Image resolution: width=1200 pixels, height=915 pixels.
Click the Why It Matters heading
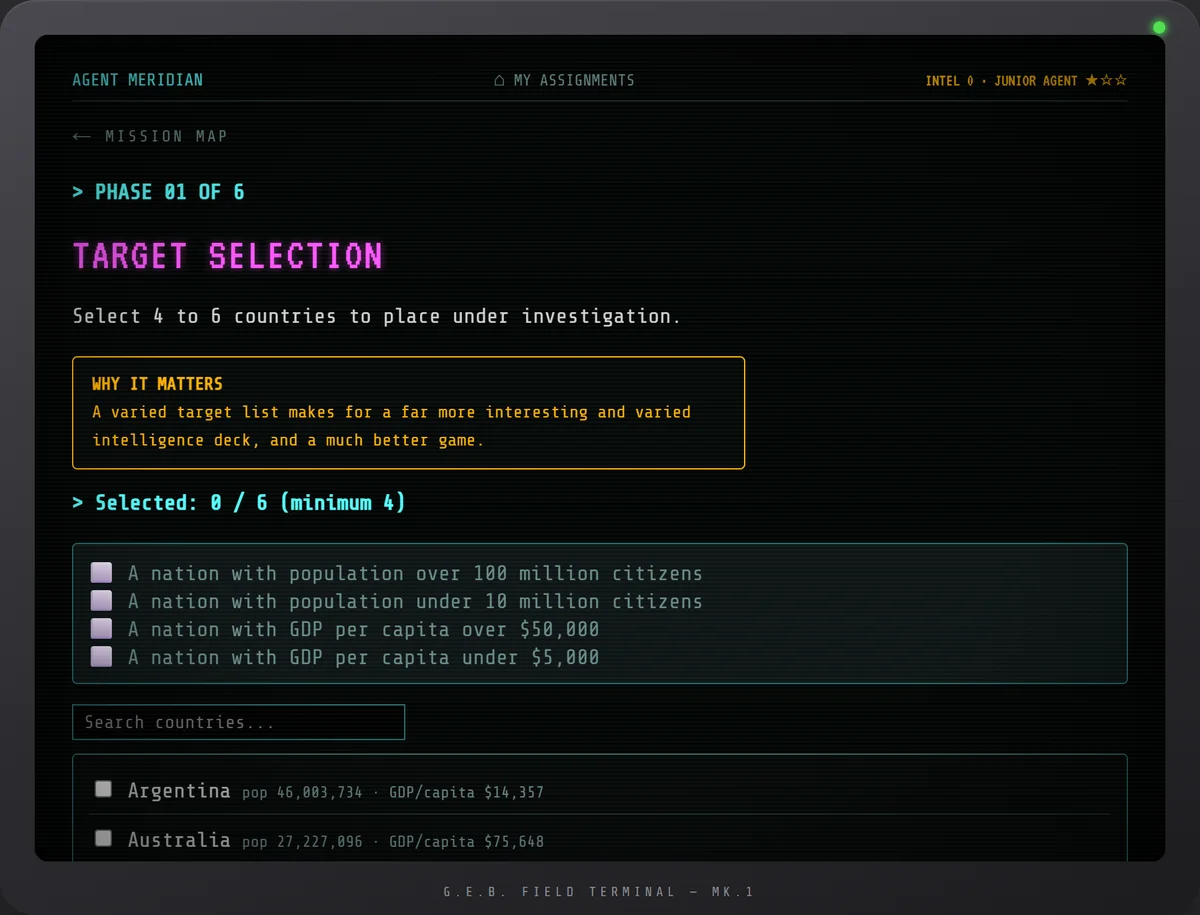(157, 384)
